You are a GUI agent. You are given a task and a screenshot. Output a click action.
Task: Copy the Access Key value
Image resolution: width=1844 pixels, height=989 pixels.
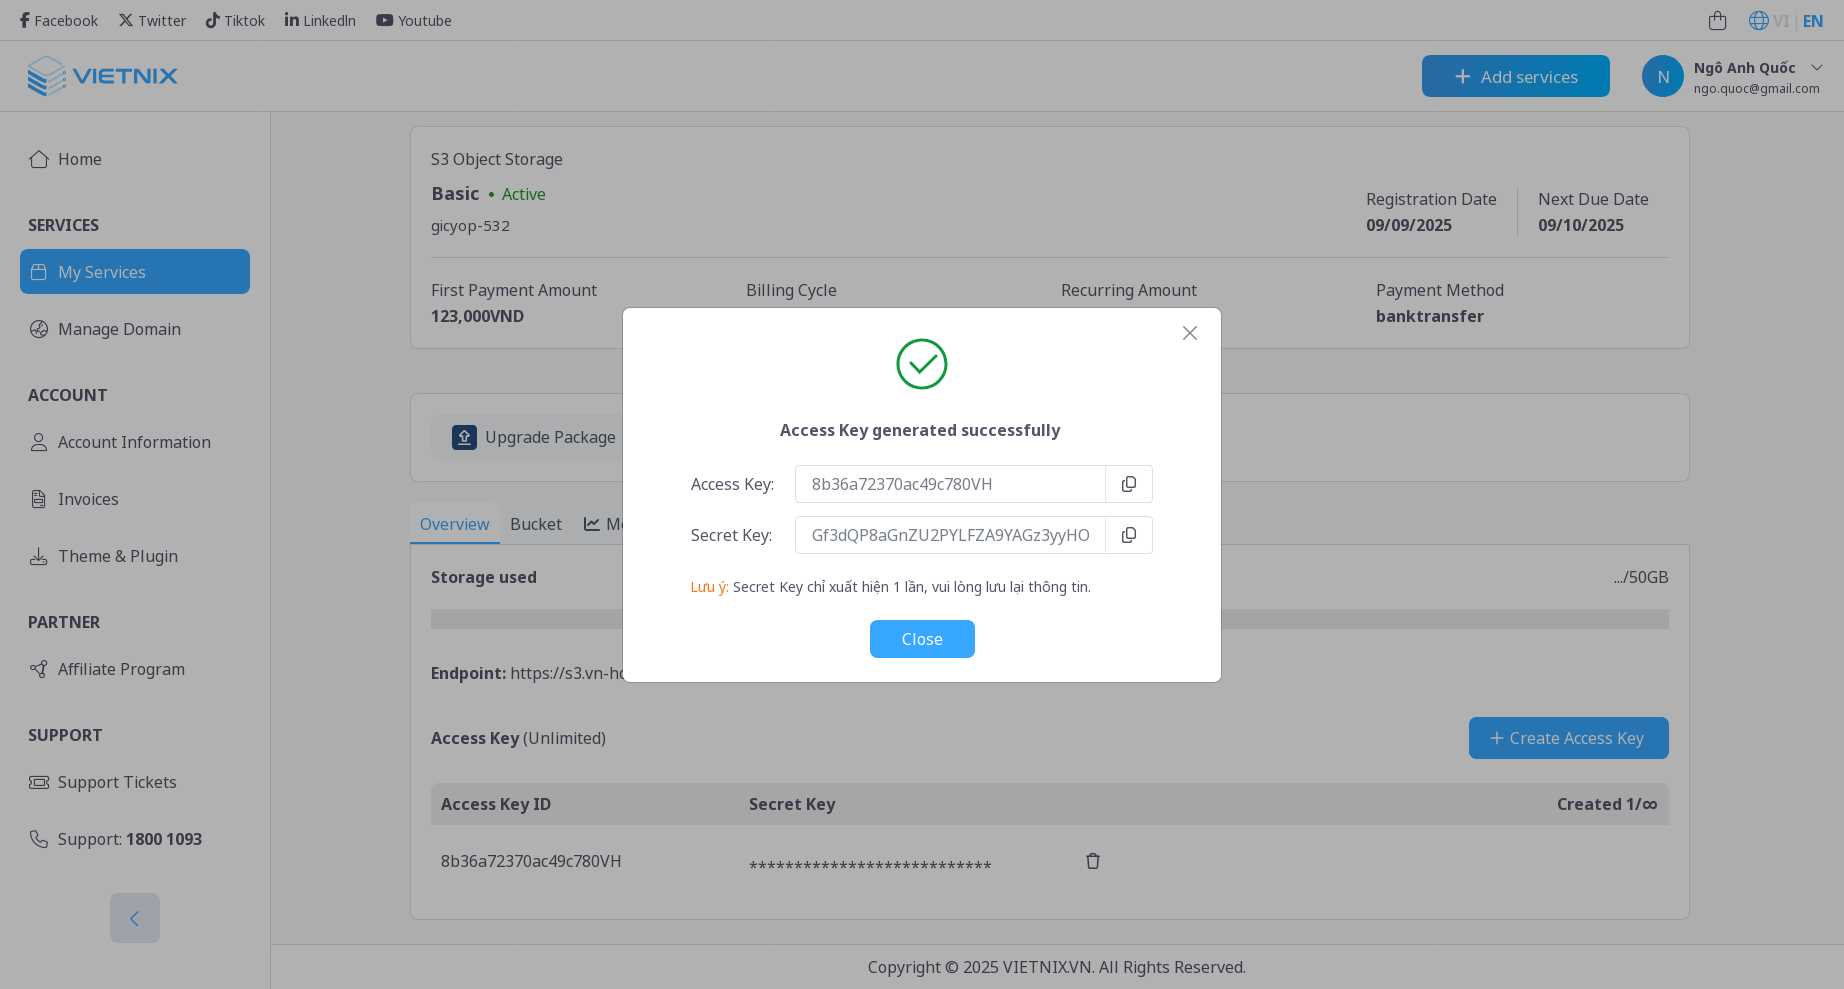click(x=1128, y=484)
